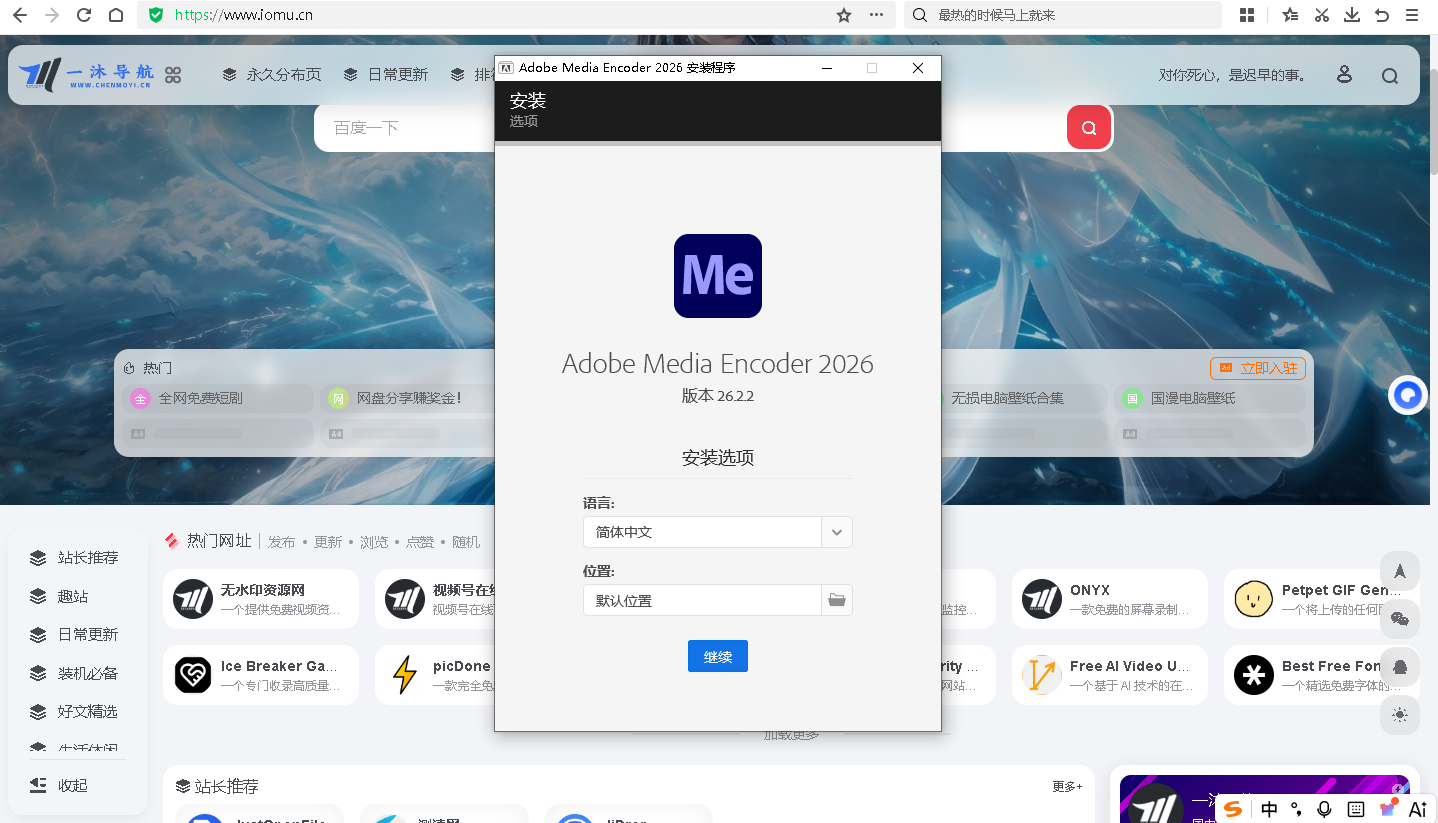This screenshot has width=1438, height=823.
Task: Open the four-circles icon beside the logo
Action: [173, 75]
